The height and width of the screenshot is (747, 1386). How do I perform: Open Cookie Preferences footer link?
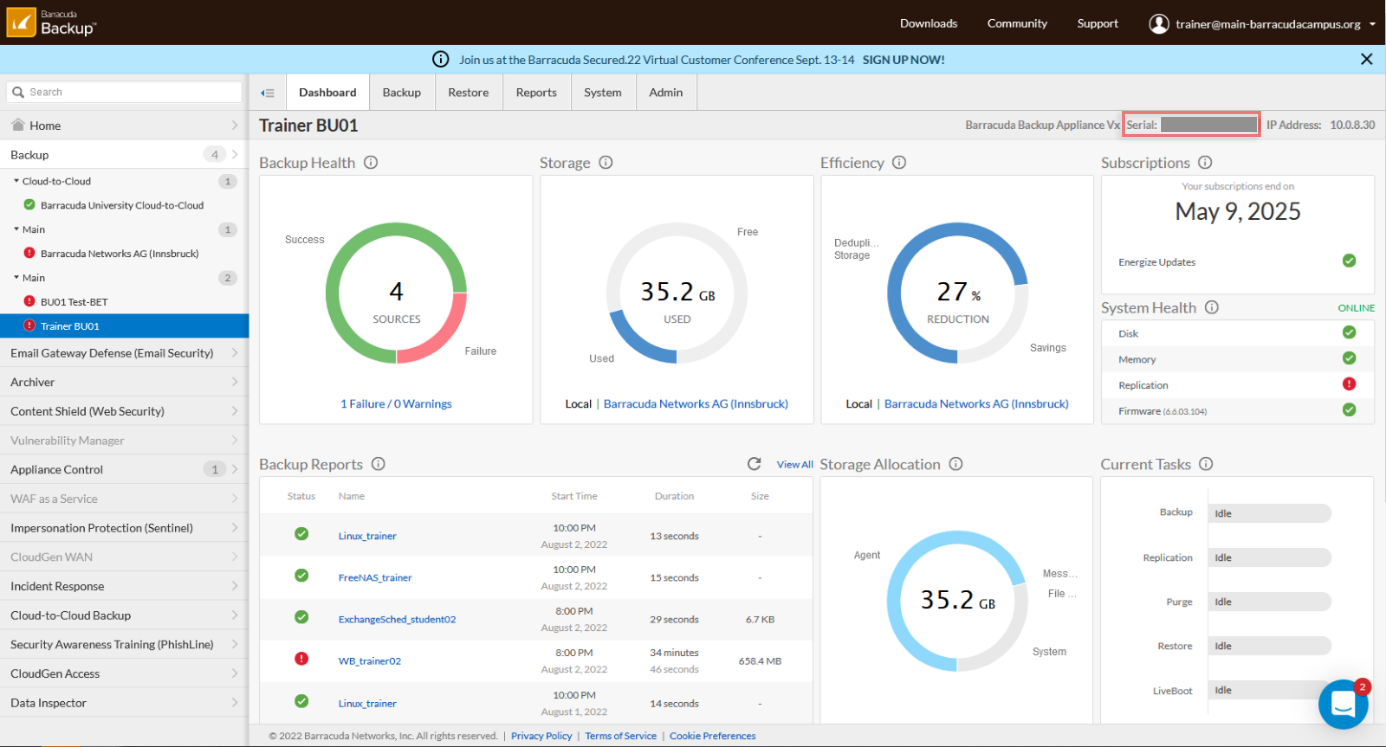pyautogui.click(x=713, y=736)
